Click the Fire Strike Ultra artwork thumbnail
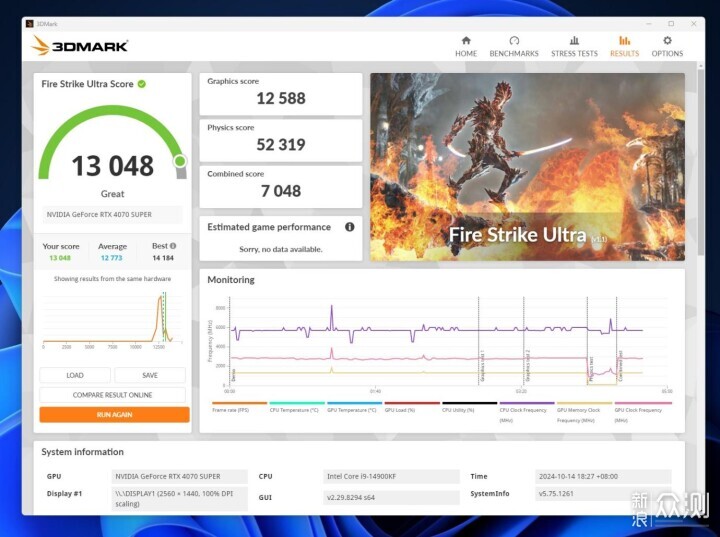Viewport: 720px width, 537px height. (x=528, y=167)
